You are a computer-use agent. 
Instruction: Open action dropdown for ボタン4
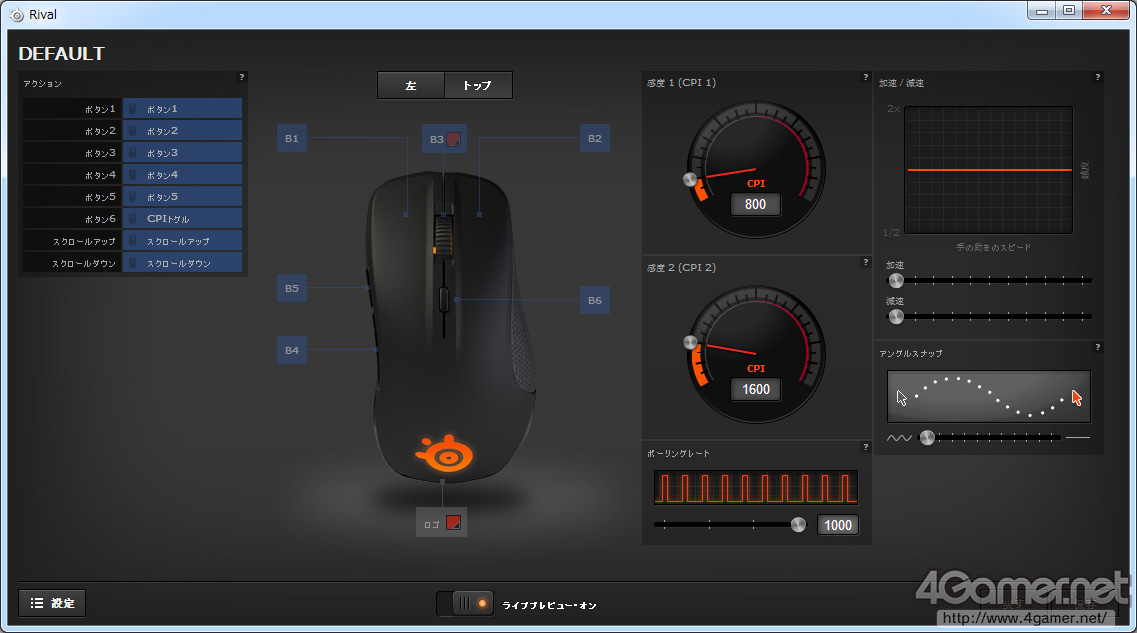click(182, 175)
